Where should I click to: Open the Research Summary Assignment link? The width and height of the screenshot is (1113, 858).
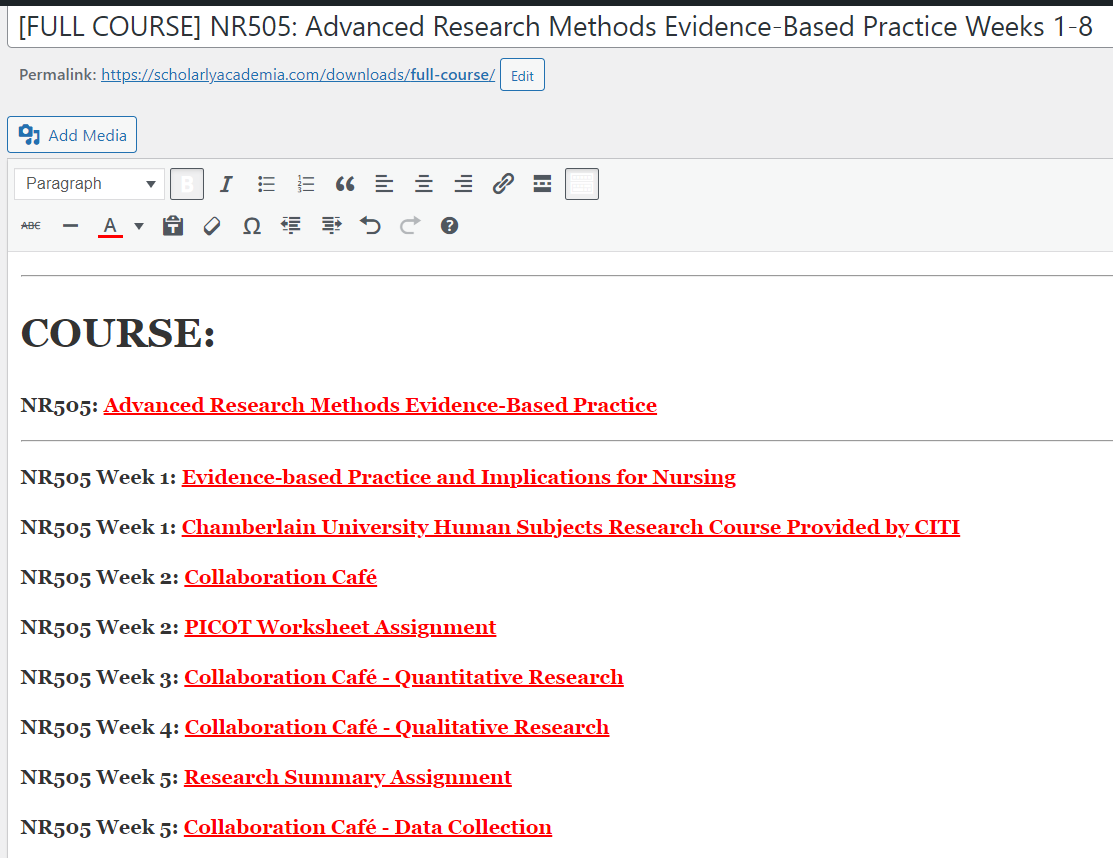pos(348,778)
